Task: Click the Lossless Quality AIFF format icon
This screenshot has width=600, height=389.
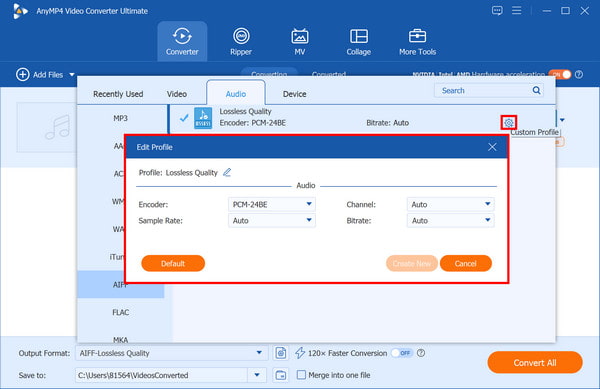Action: pyautogui.click(x=203, y=118)
